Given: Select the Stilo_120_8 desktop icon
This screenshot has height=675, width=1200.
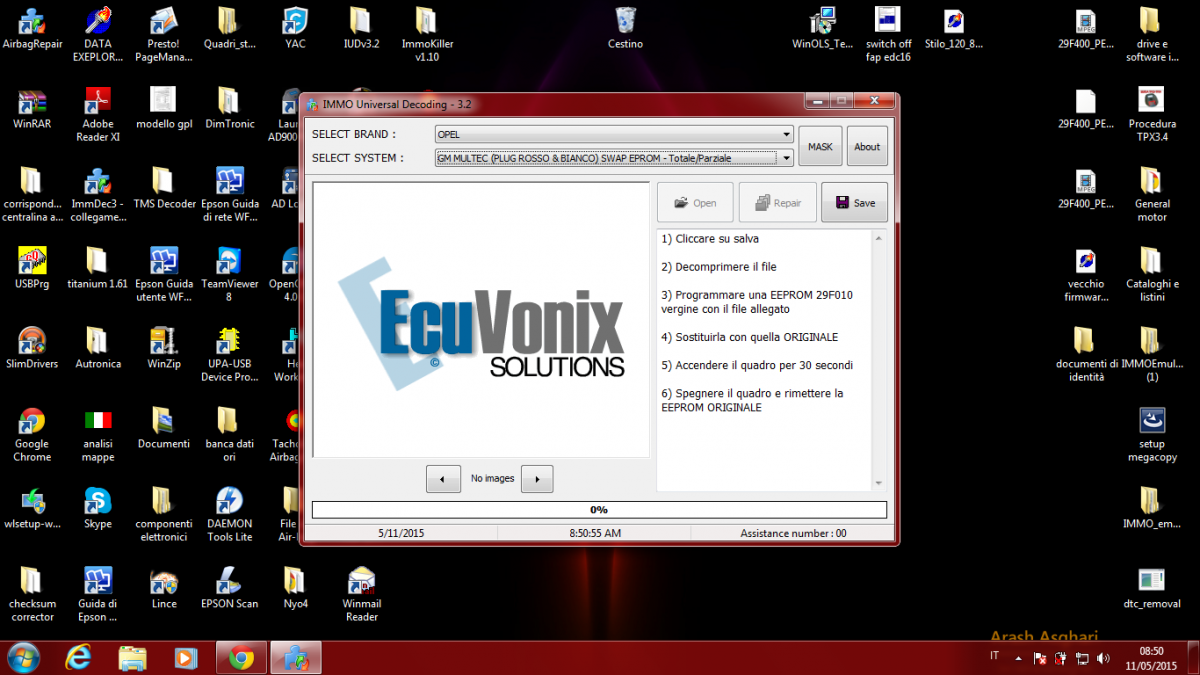Looking at the screenshot, I should (x=954, y=29).
